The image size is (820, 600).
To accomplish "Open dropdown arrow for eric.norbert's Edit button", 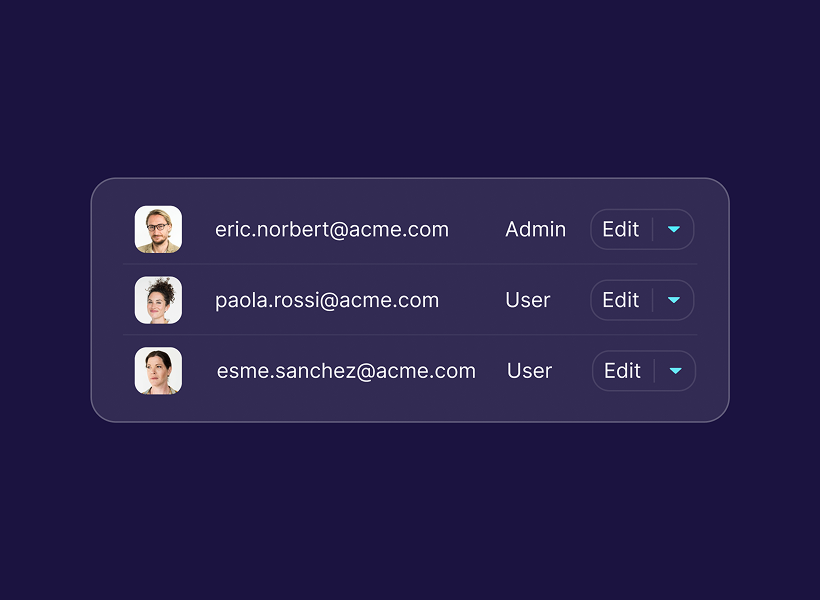I will pos(674,229).
